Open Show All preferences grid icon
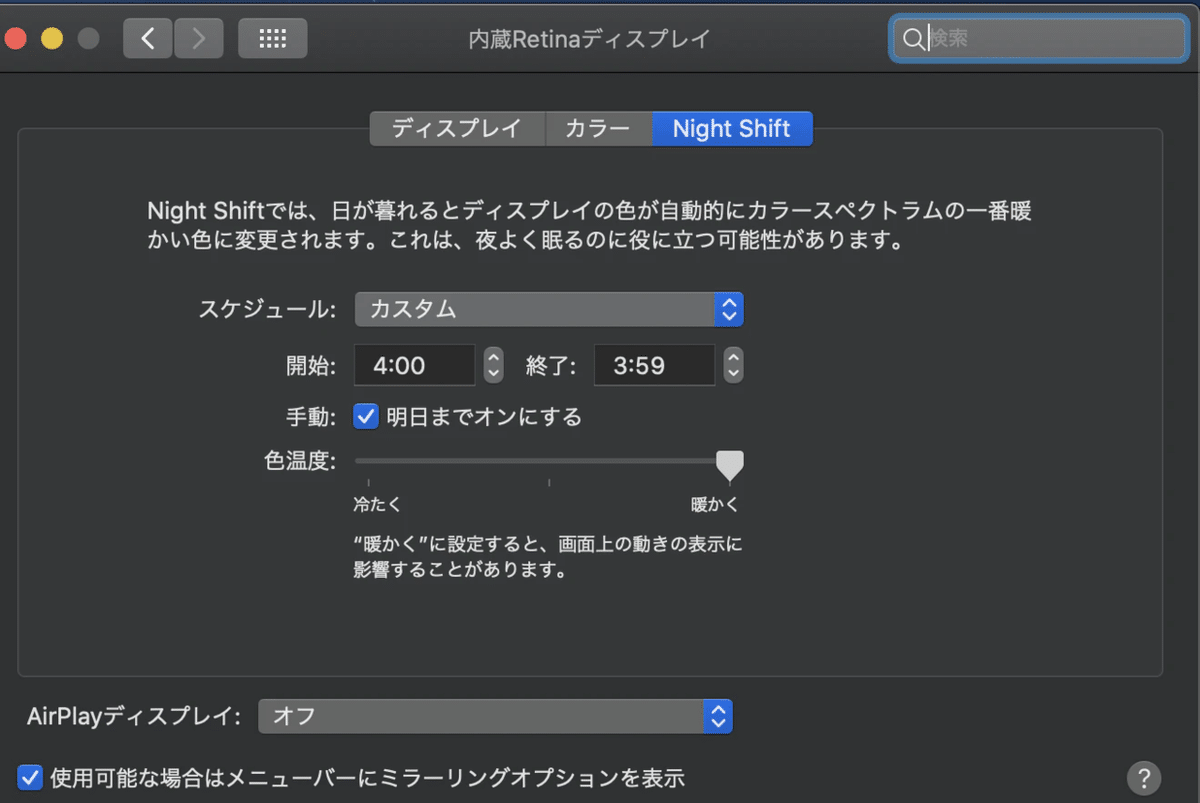1200x803 pixels. point(272,38)
